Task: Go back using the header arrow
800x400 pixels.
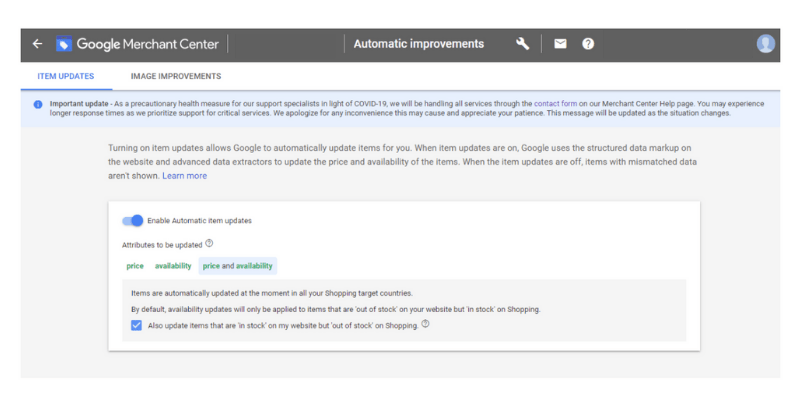Action: click(x=37, y=44)
